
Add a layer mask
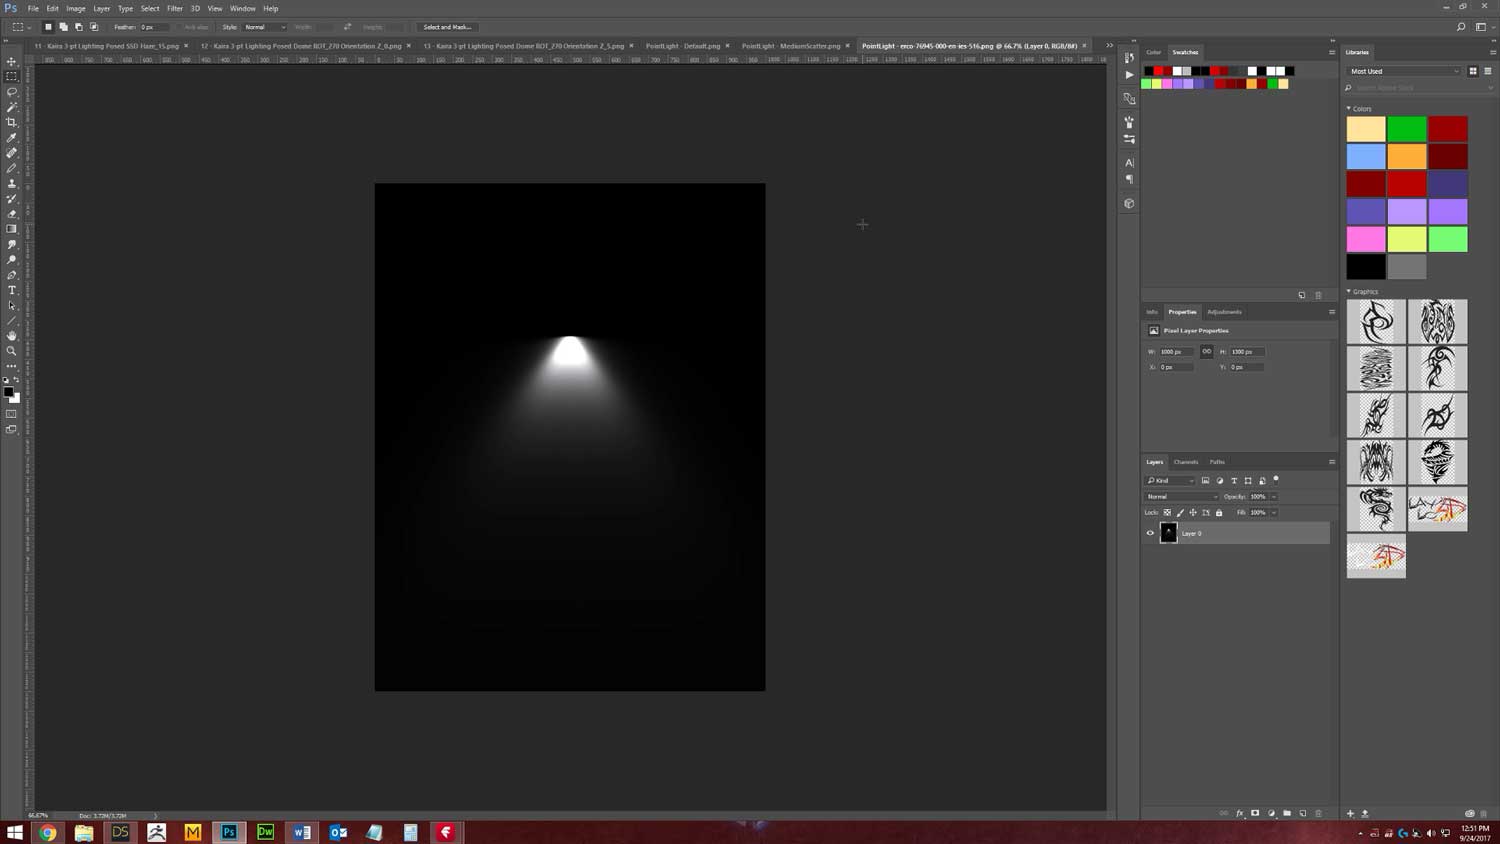coord(1255,813)
